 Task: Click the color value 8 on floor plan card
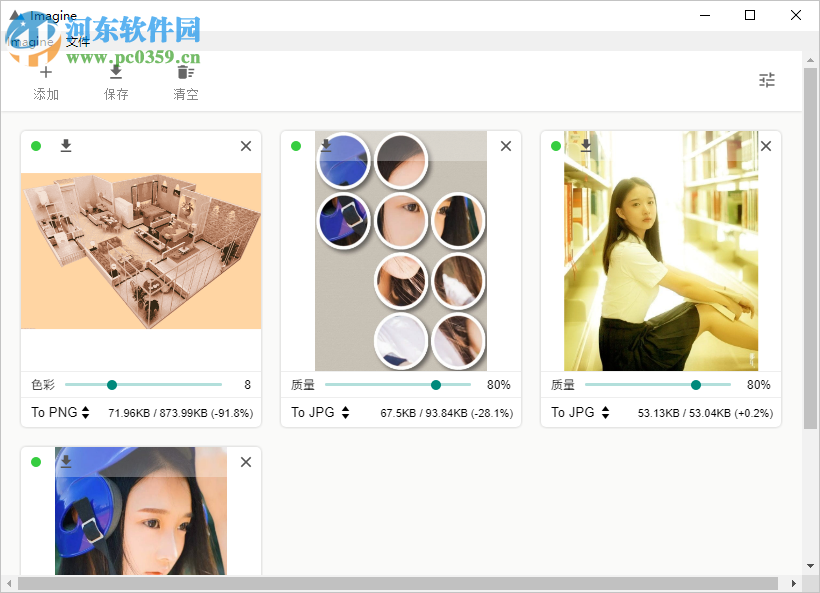[247, 385]
